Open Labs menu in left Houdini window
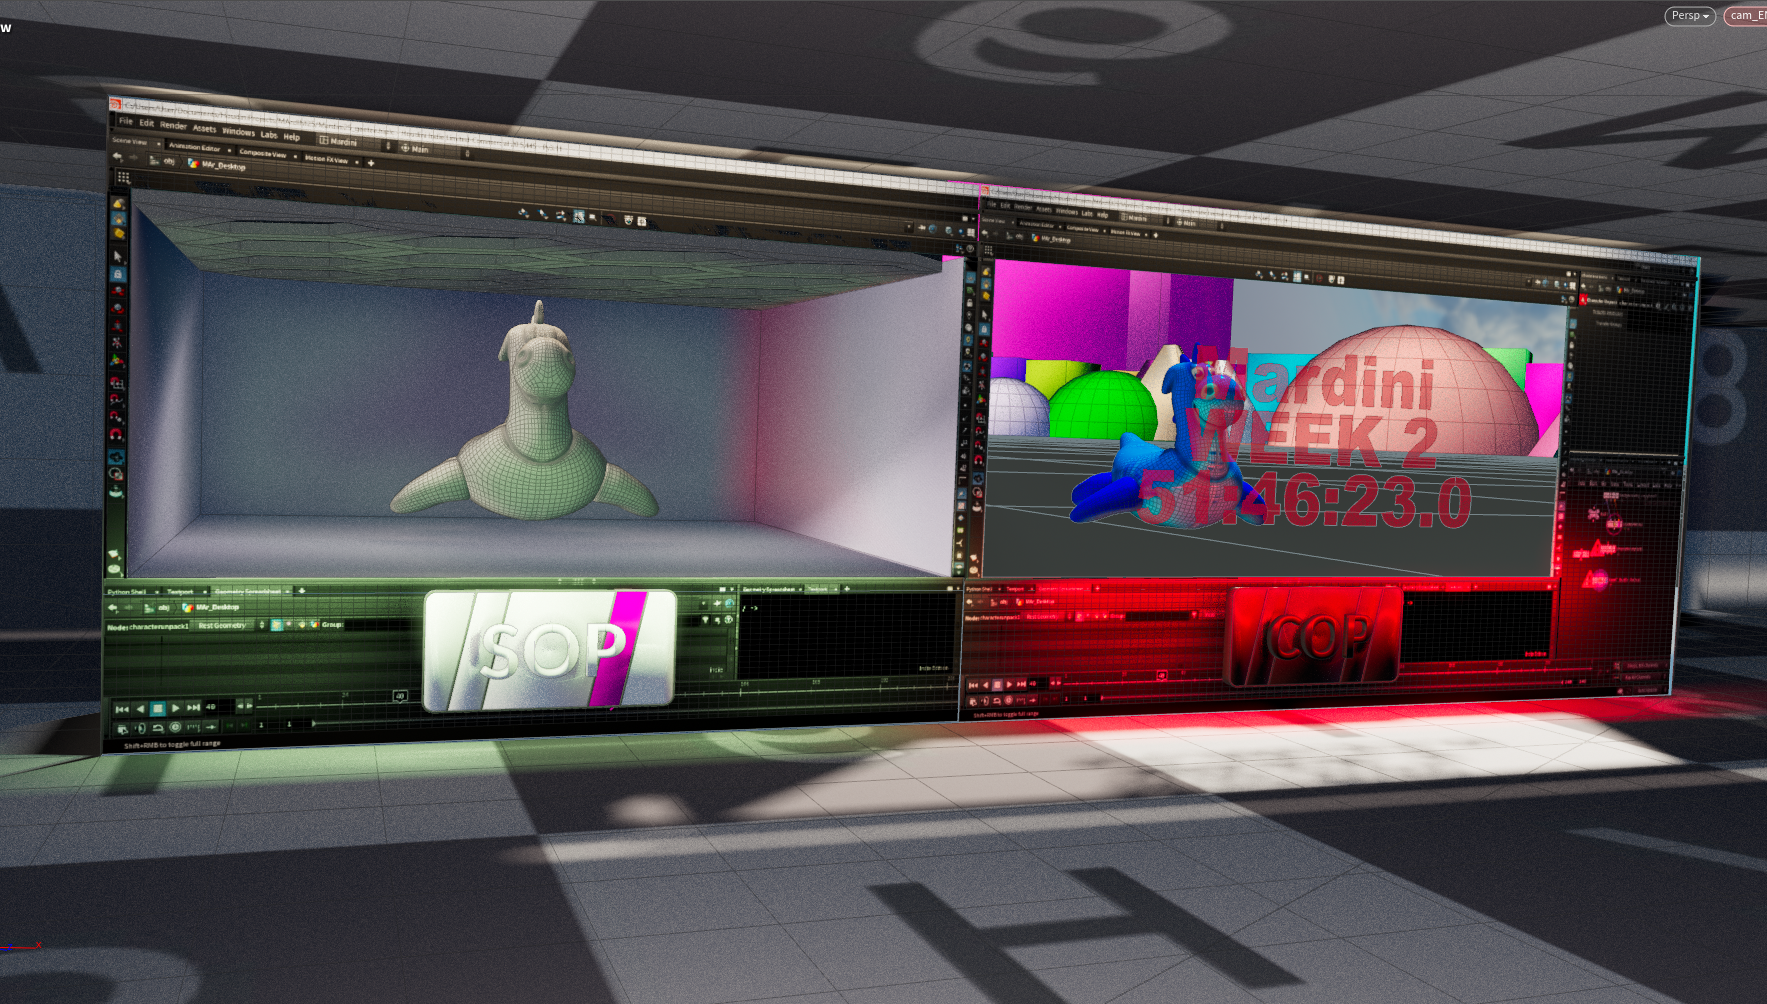Image resolution: width=1767 pixels, height=1004 pixels. coord(270,134)
